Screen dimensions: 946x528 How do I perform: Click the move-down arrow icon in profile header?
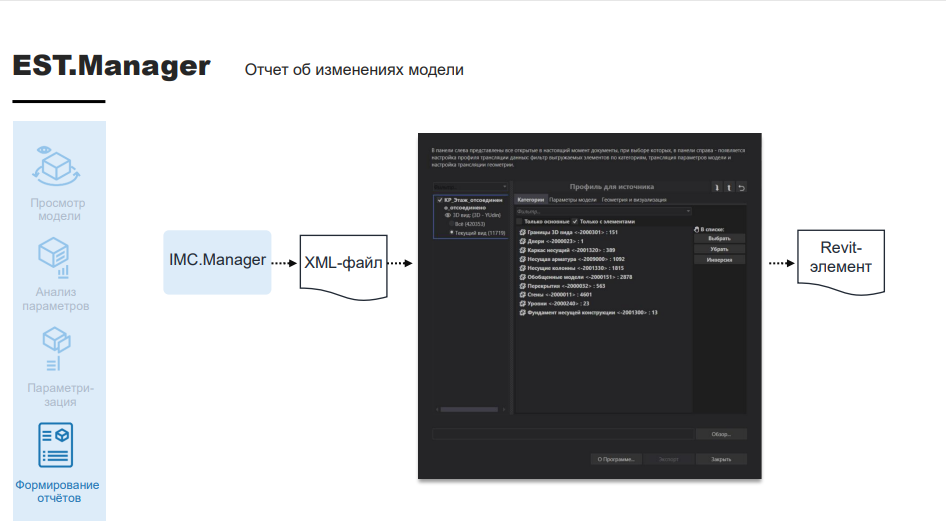coord(717,188)
